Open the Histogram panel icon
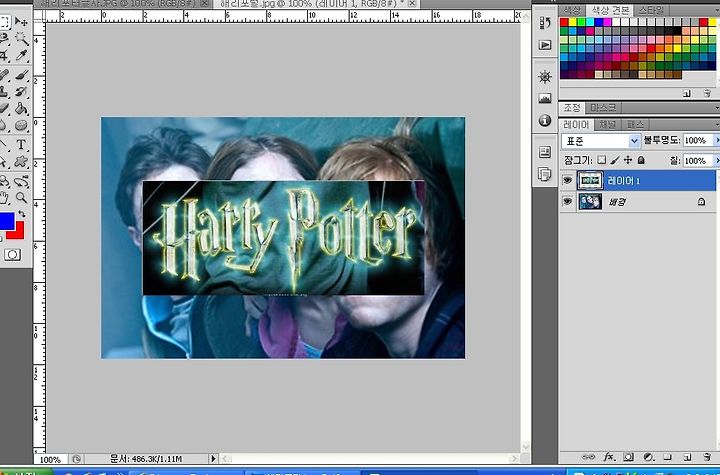This screenshot has height=475, width=720. (545, 98)
